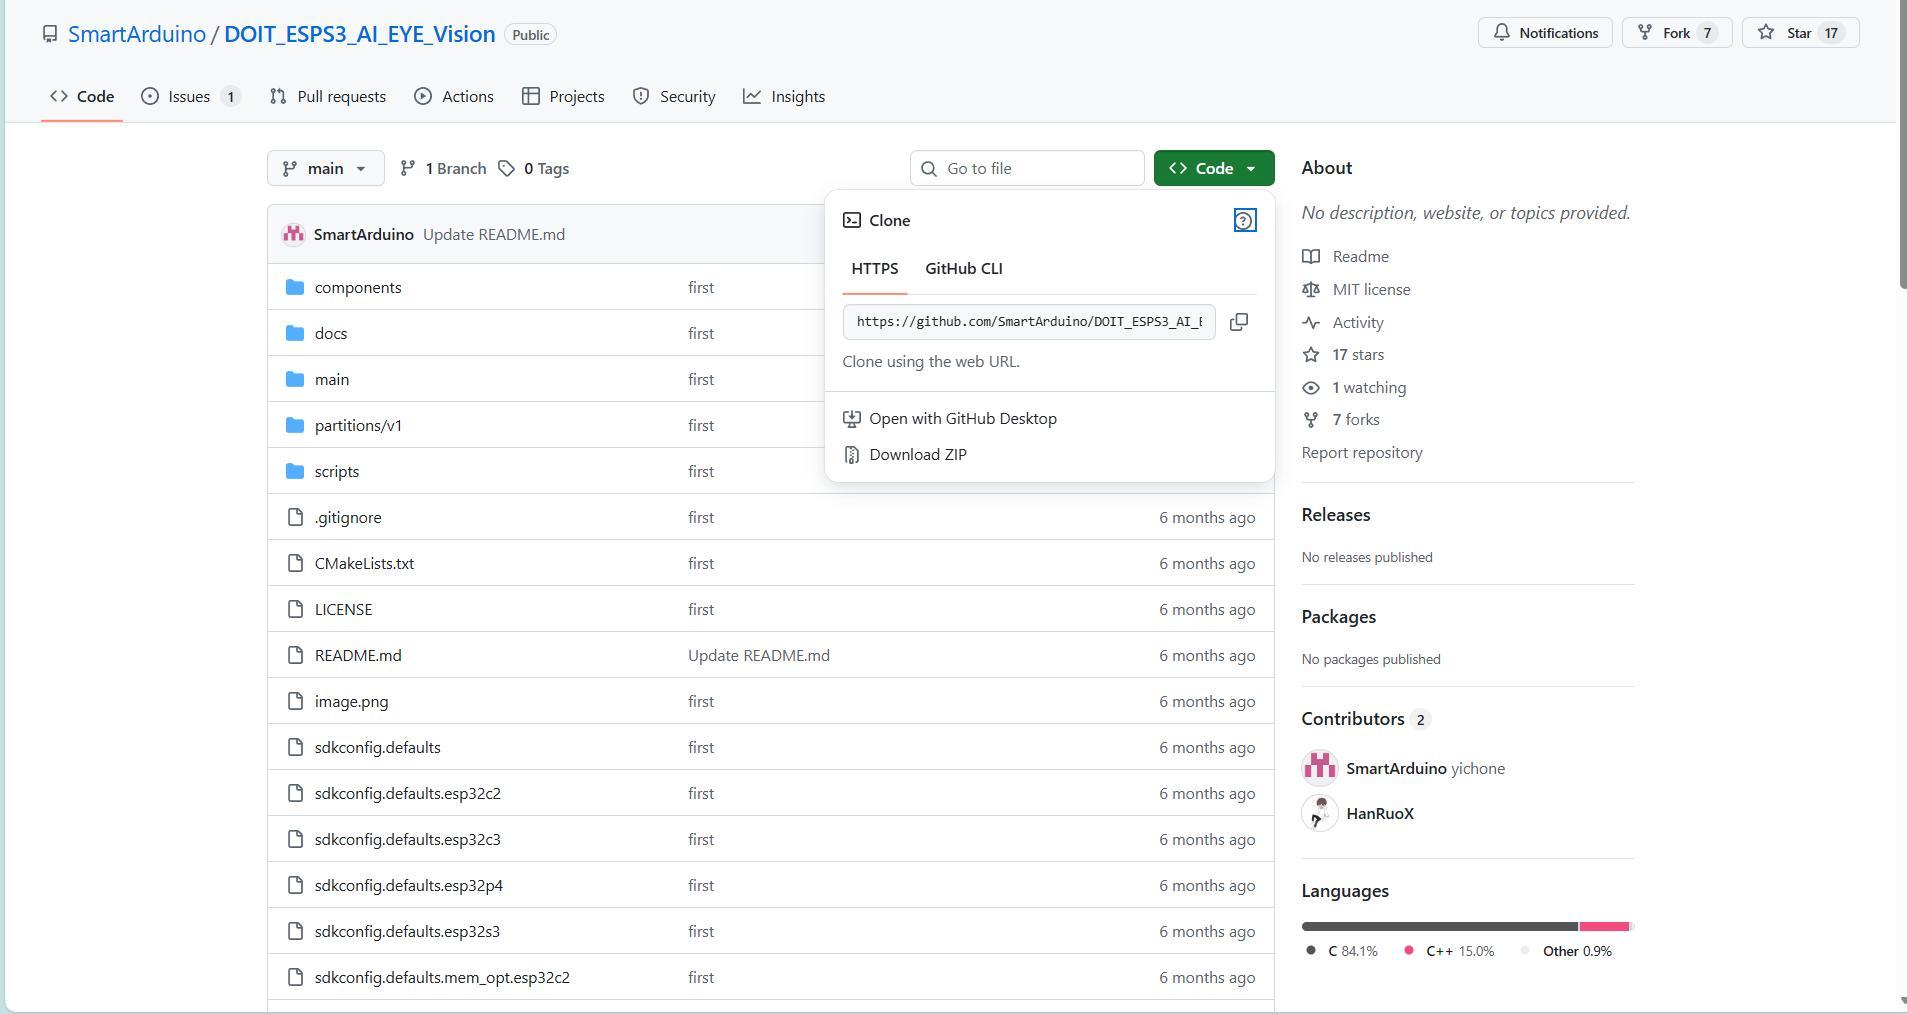This screenshot has width=1907, height=1014.
Task: Click the LICENSE file icon
Action: 294,609
